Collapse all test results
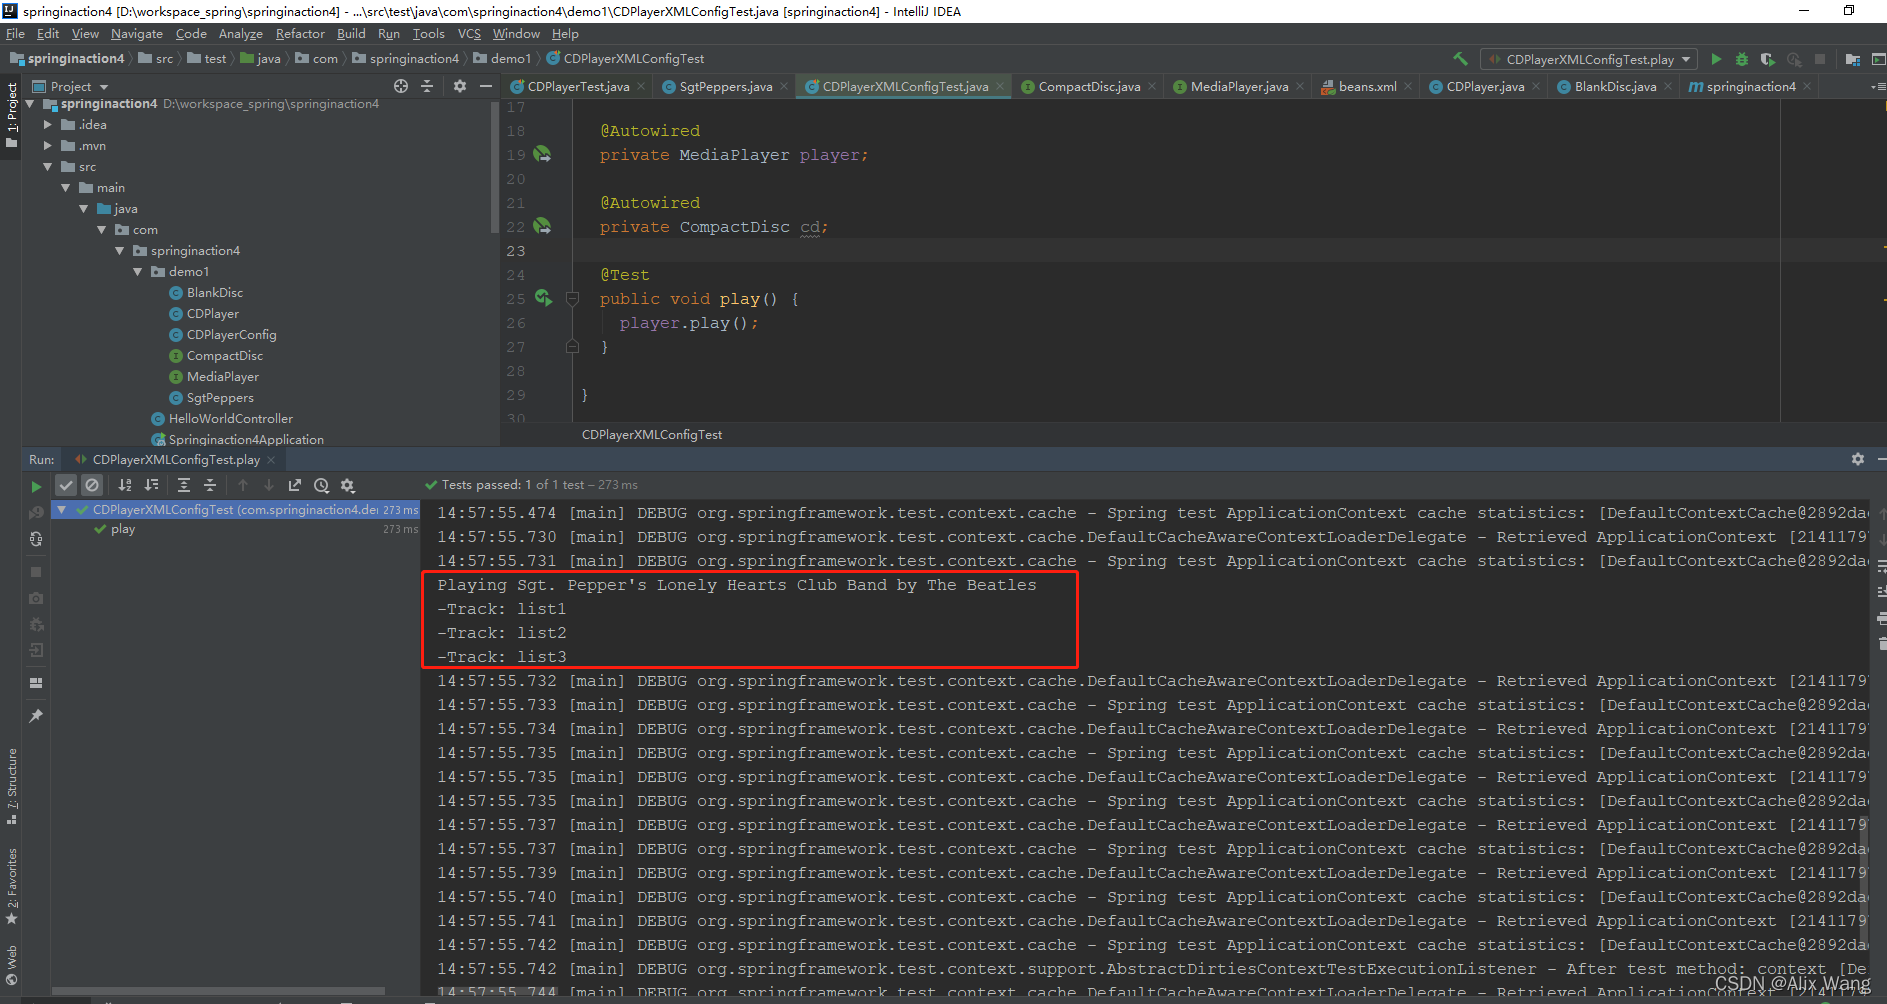Image resolution: width=1887 pixels, height=1004 pixels. click(210, 485)
